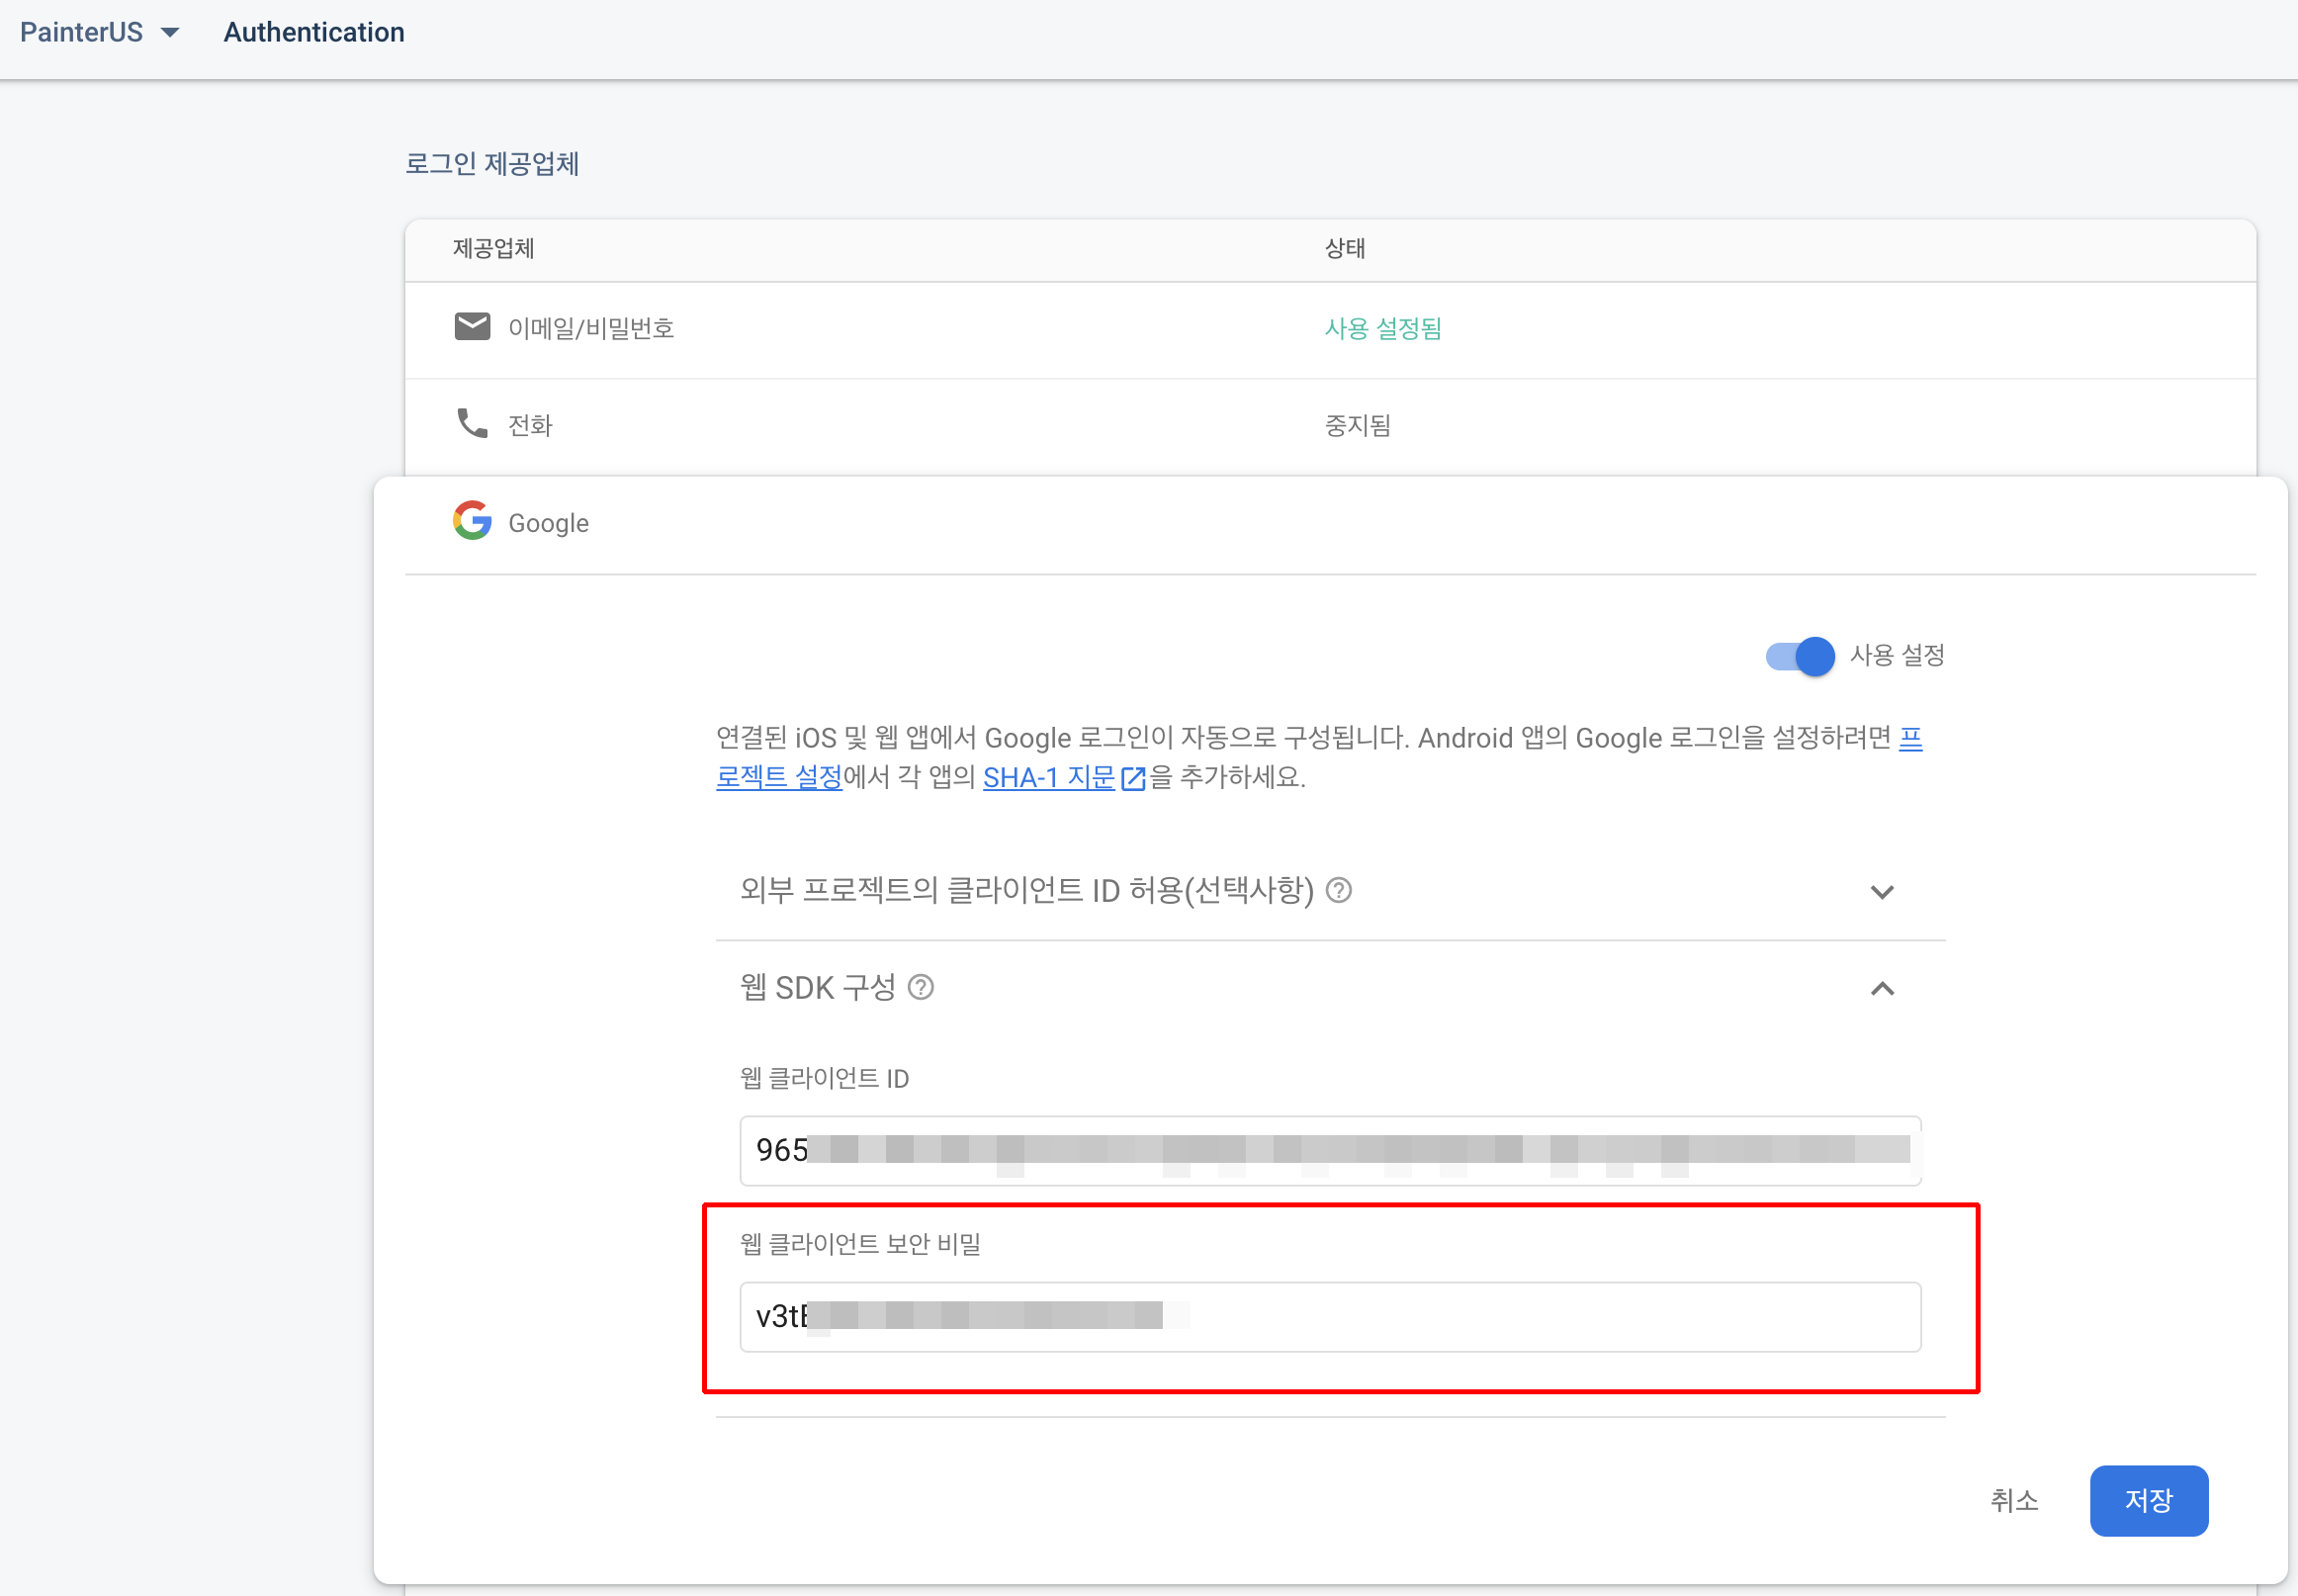Click help icon beside external client ID

tap(1338, 890)
